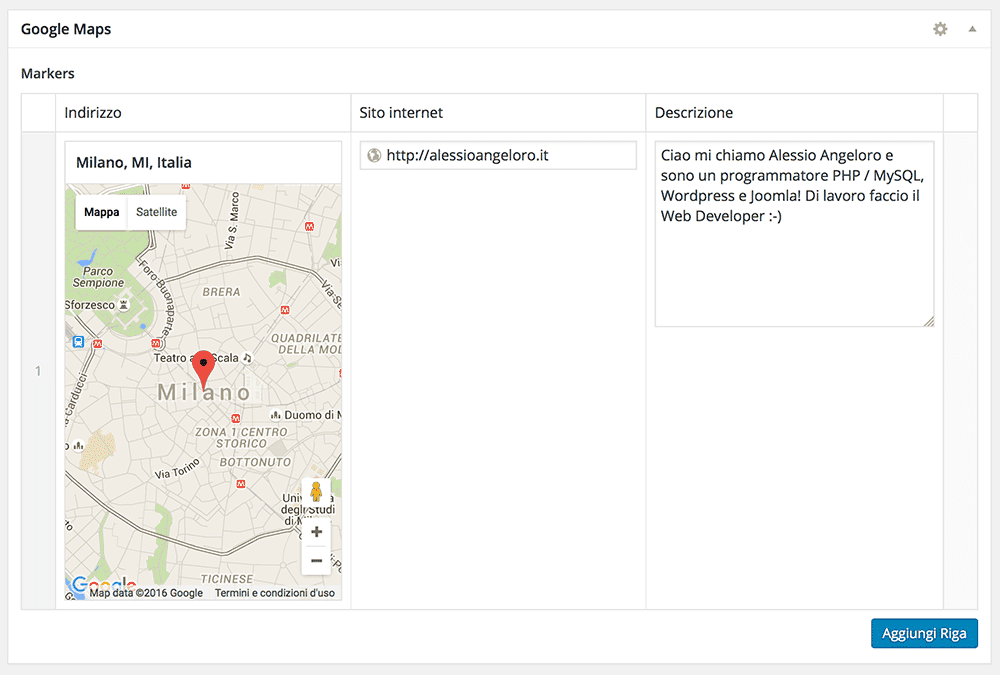Open Termini e condizioni d'uso link

click(x=275, y=593)
